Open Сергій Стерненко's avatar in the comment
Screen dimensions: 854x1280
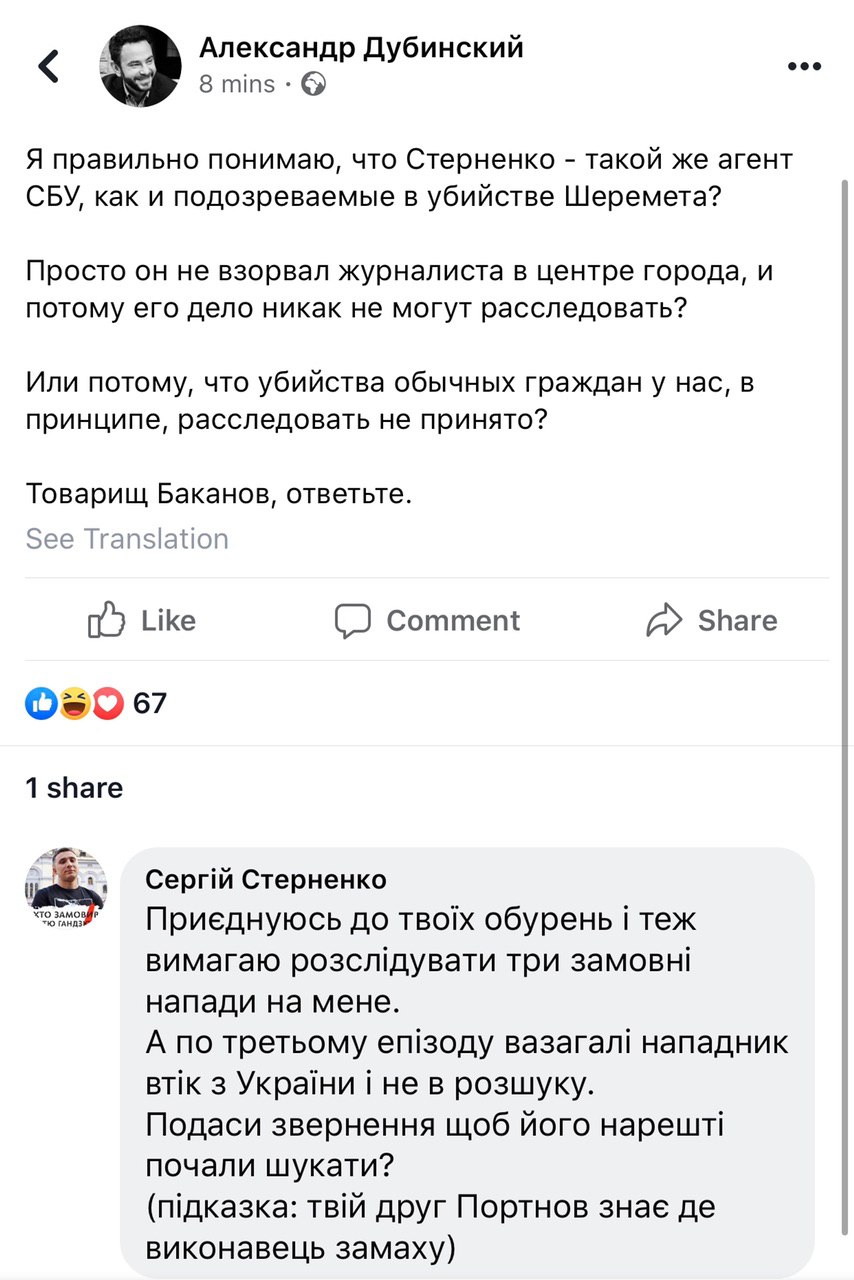[66, 892]
